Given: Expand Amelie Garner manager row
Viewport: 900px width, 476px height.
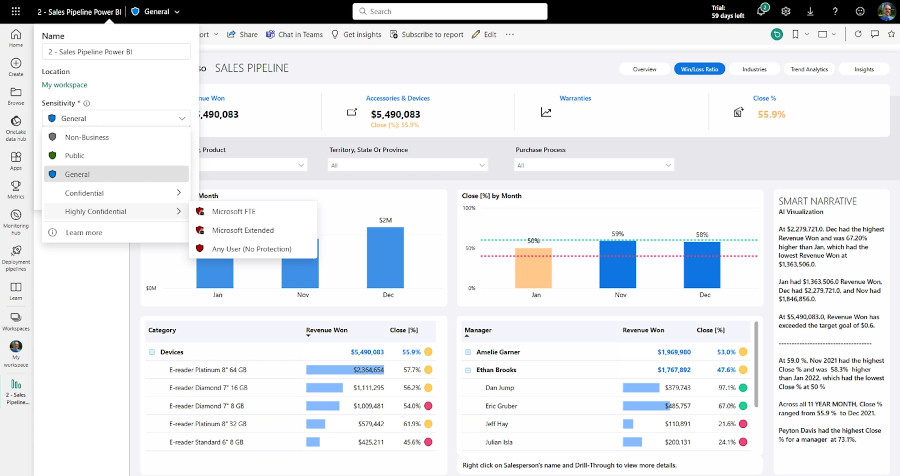Looking at the screenshot, I should pyautogui.click(x=468, y=352).
